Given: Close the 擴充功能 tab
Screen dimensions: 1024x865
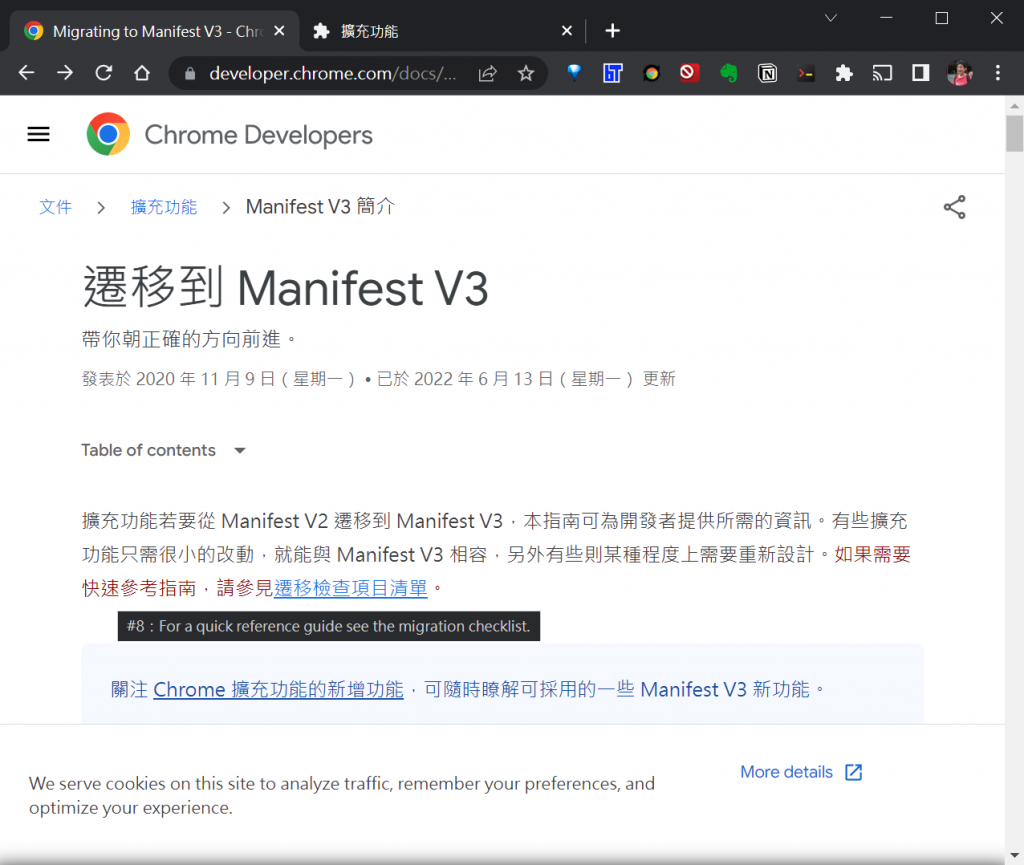Looking at the screenshot, I should point(567,31).
